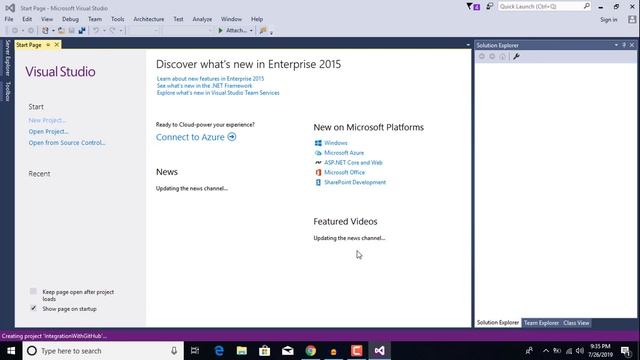Click the Connect to Azure link
Image resolution: width=640 pixels, height=360 pixels.
tap(190, 137)
